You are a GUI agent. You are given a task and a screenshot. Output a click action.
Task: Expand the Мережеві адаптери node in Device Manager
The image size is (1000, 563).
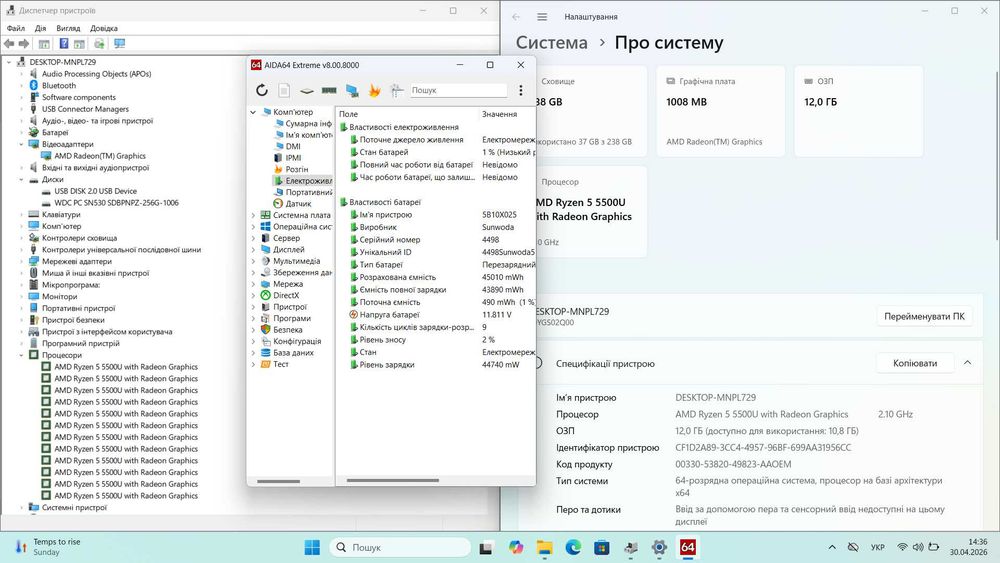(x=21, y=261)
